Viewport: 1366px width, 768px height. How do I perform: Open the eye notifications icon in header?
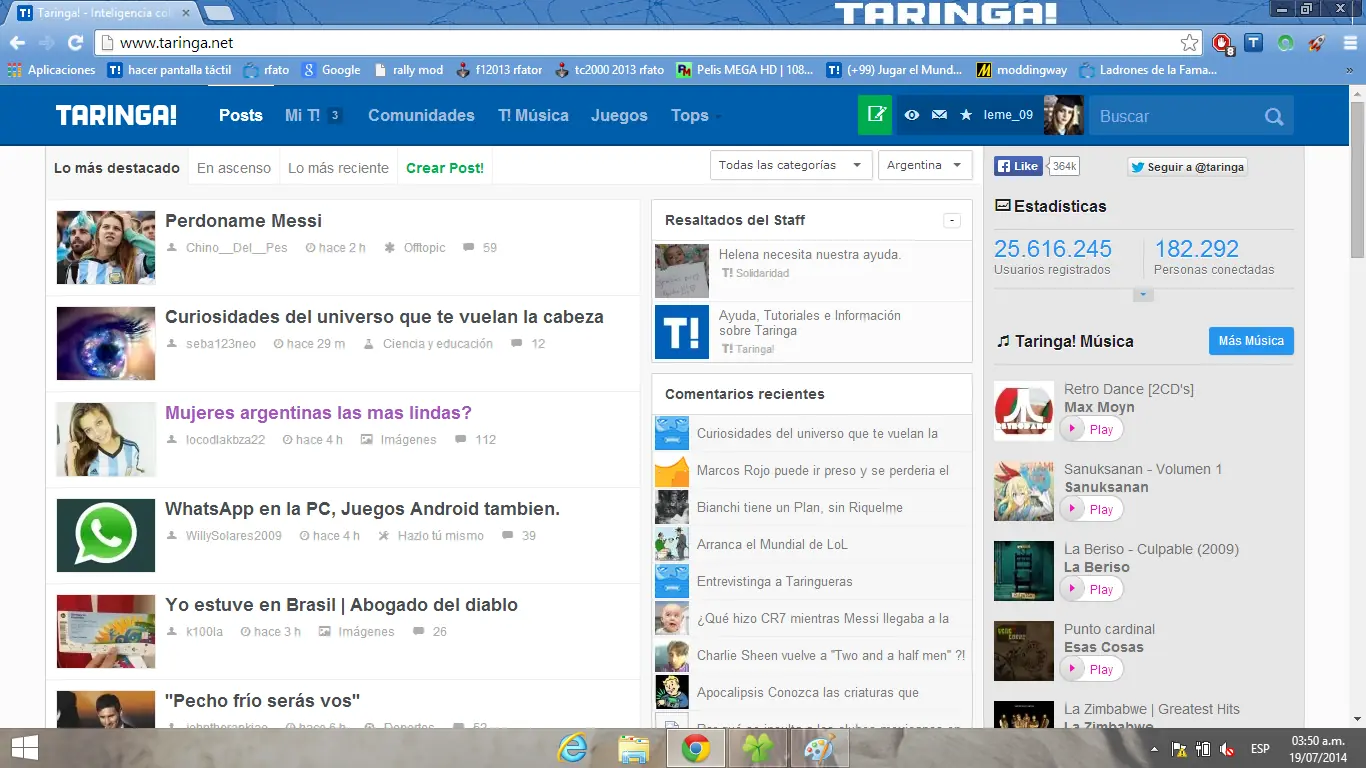tap(912, 115)
